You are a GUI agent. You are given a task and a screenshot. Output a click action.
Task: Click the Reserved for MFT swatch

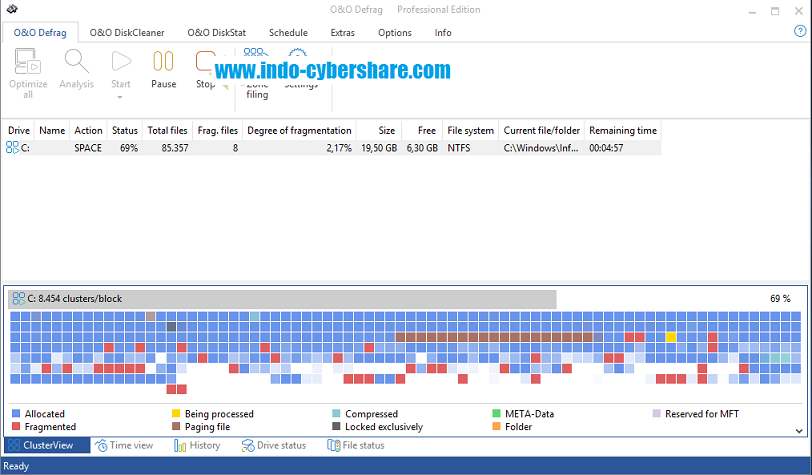click(x=657, y=413)
